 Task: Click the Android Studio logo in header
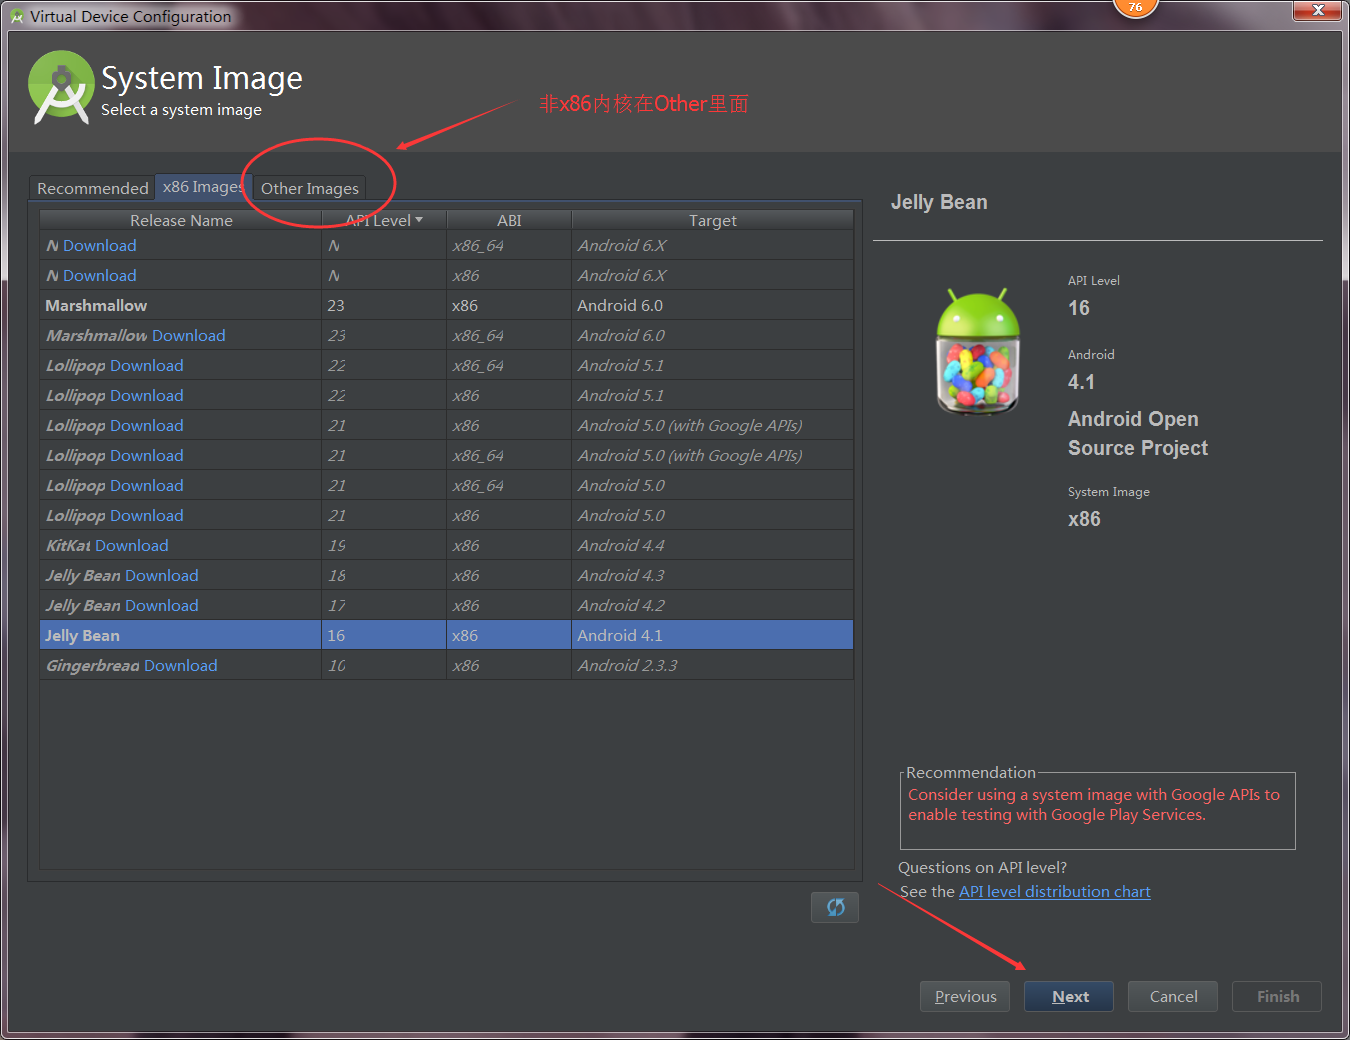point(61,88)
